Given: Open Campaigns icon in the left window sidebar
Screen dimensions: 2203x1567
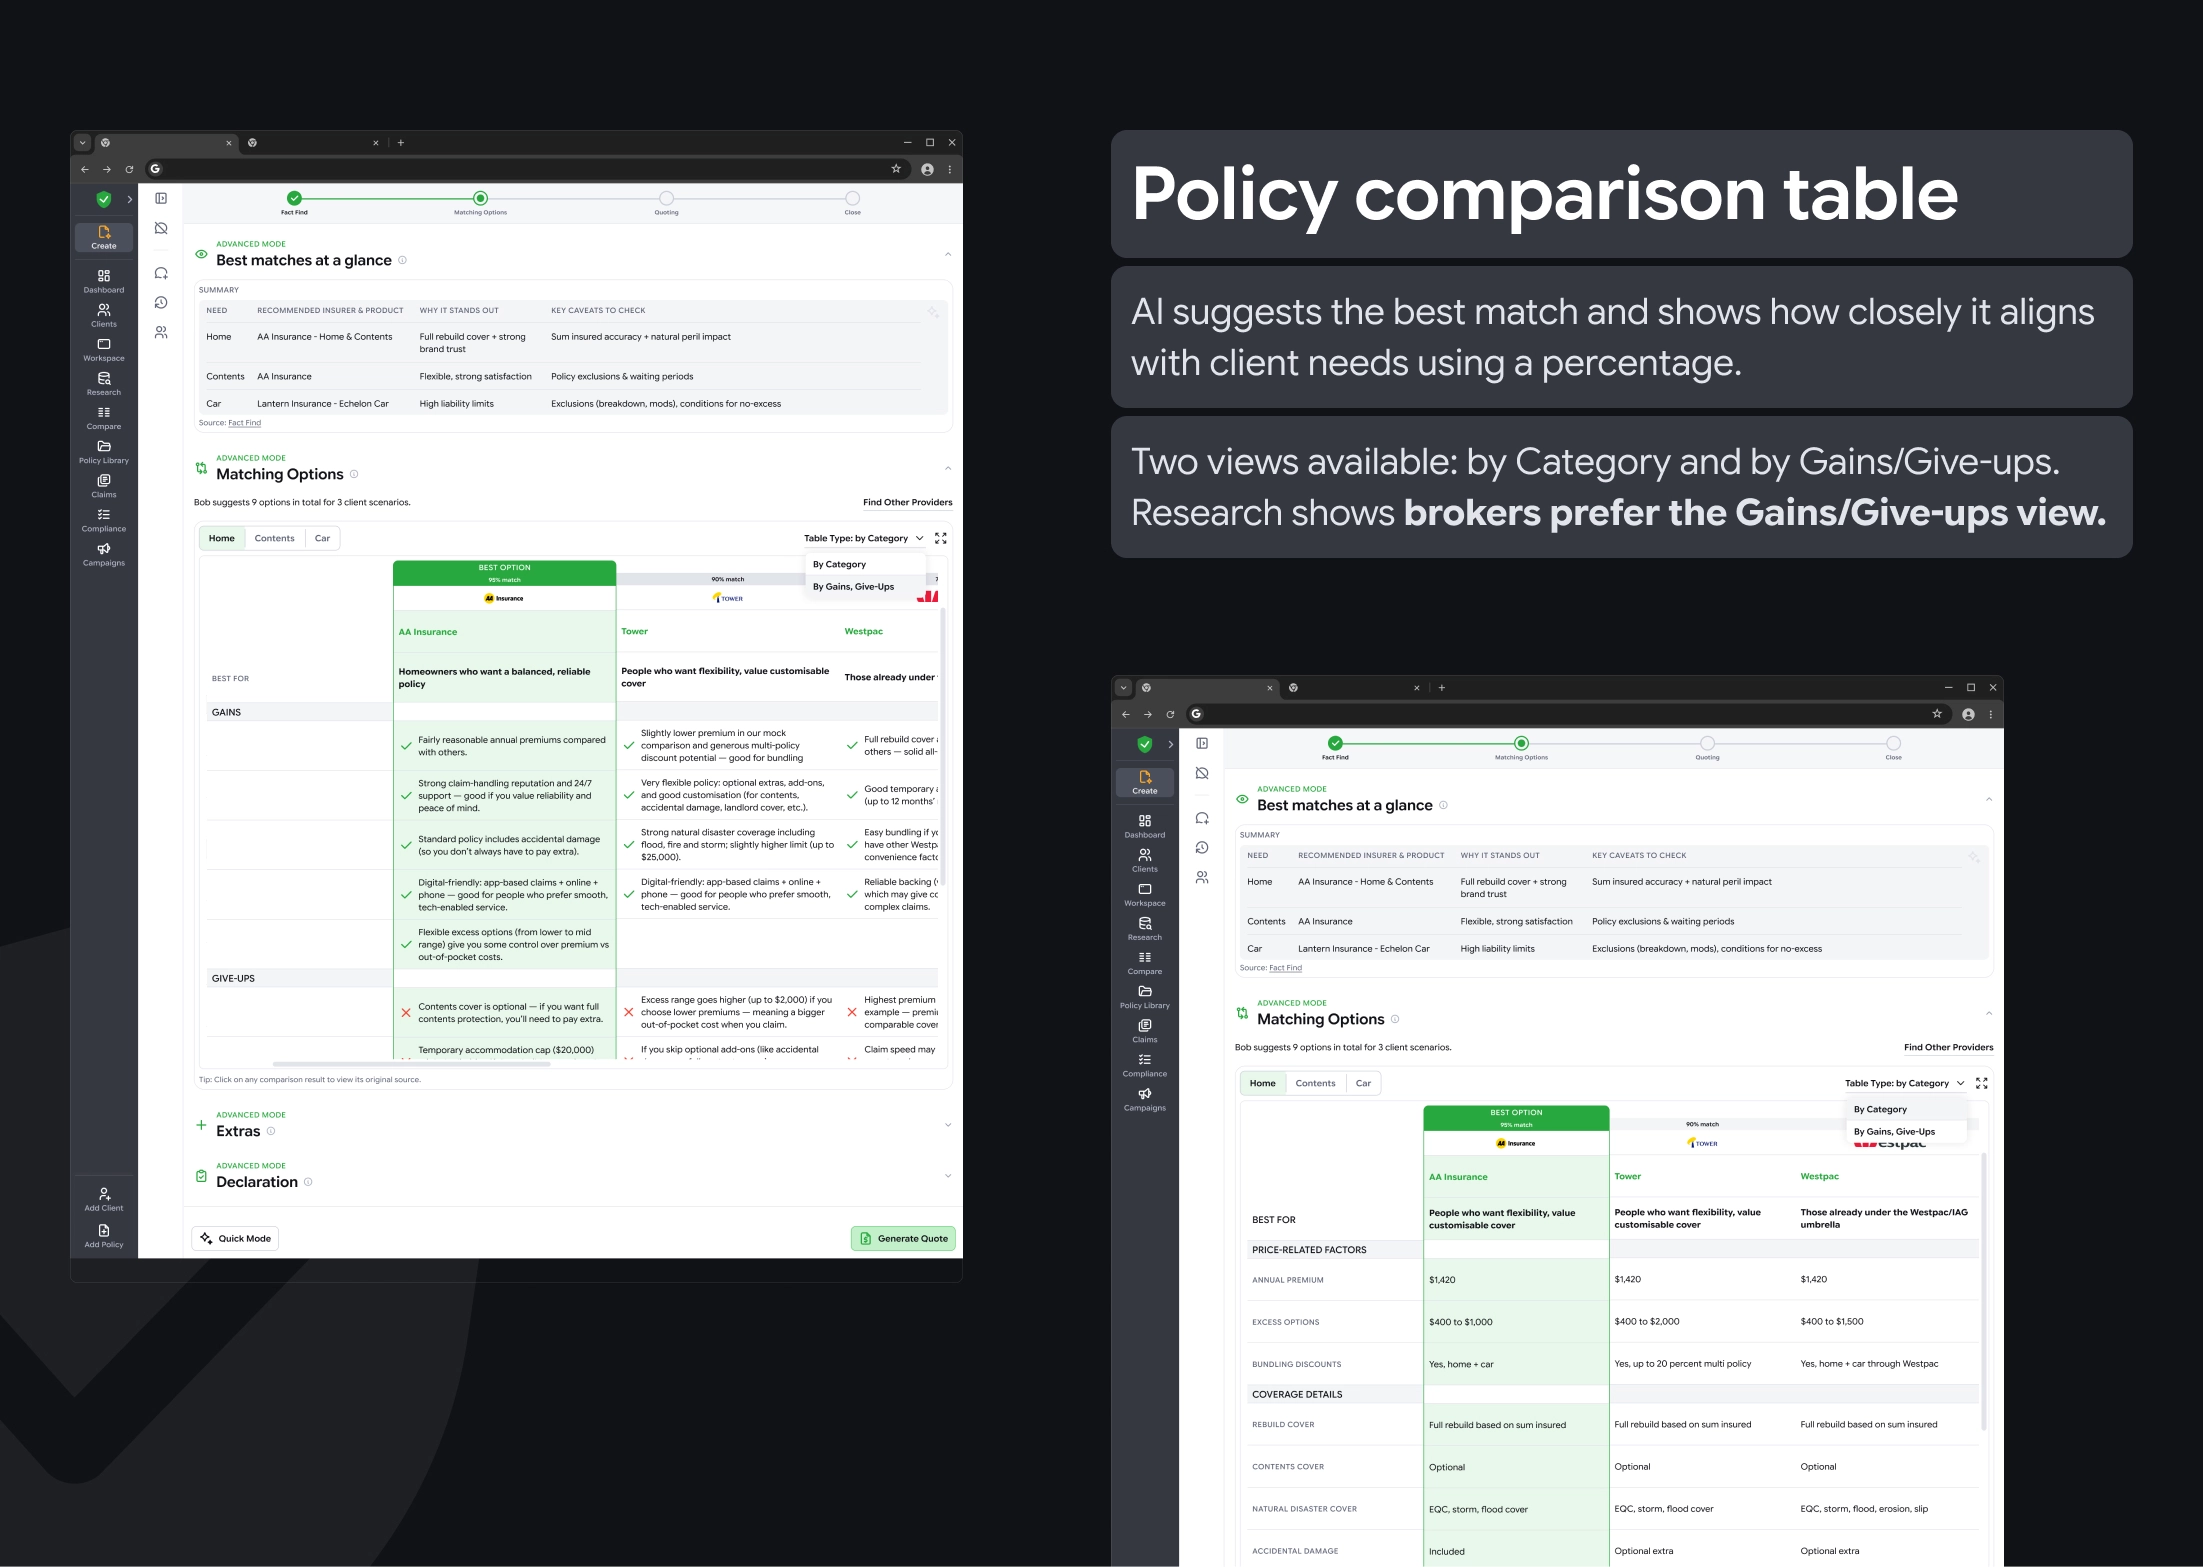Looking at the screenshot, I should (x=104, y=549).
